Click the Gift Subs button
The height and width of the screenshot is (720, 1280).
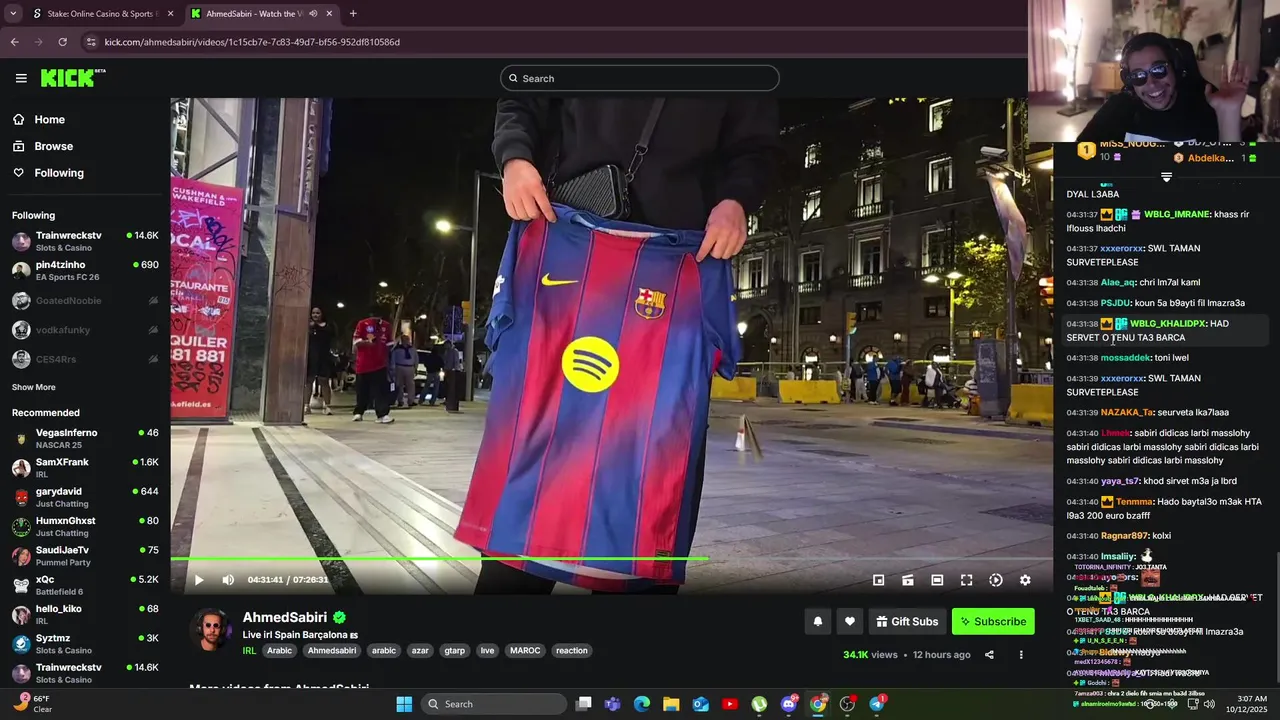click(x=907, y=621)
